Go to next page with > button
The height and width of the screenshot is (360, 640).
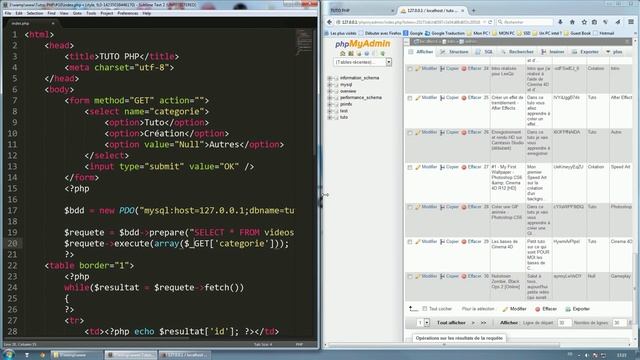(473, 323)
